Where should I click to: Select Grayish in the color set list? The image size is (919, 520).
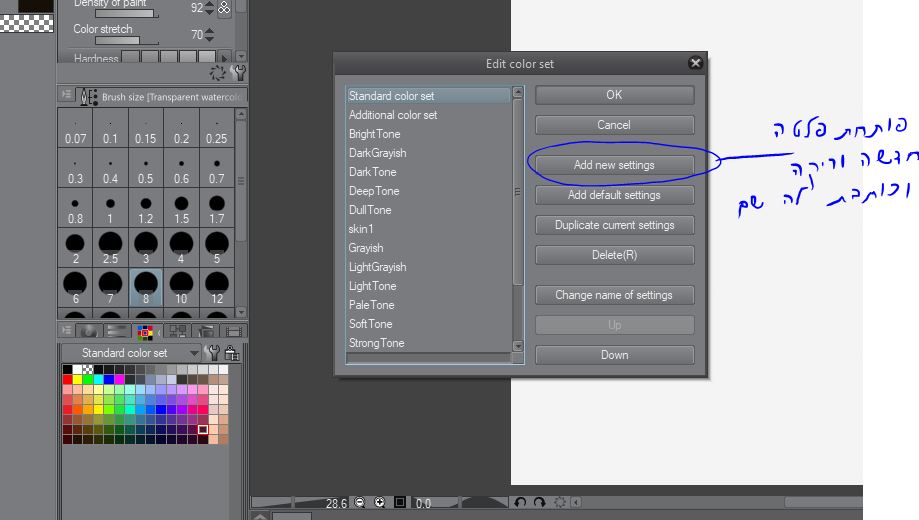coord(428,248)
